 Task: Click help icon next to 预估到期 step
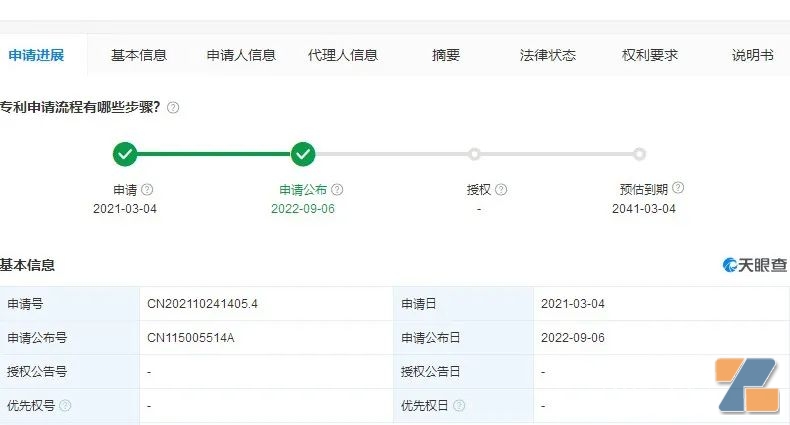pyautogui.click(x=678, y=188)
